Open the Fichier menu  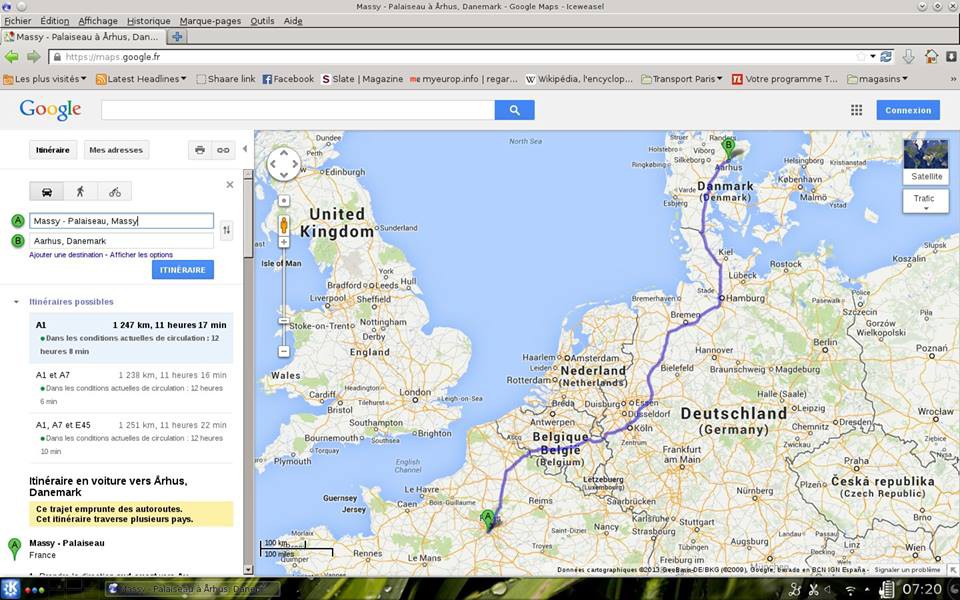point(17,21)
